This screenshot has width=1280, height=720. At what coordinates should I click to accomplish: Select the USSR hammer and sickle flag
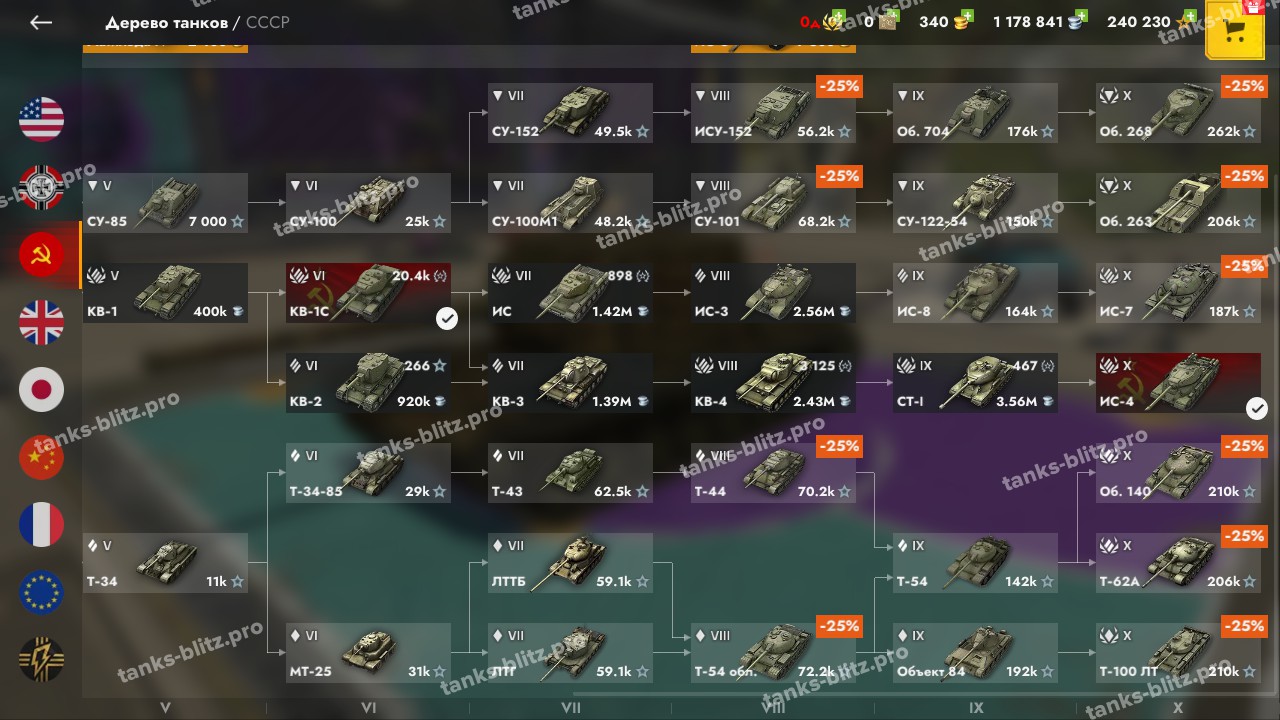[x=41, y=255]
